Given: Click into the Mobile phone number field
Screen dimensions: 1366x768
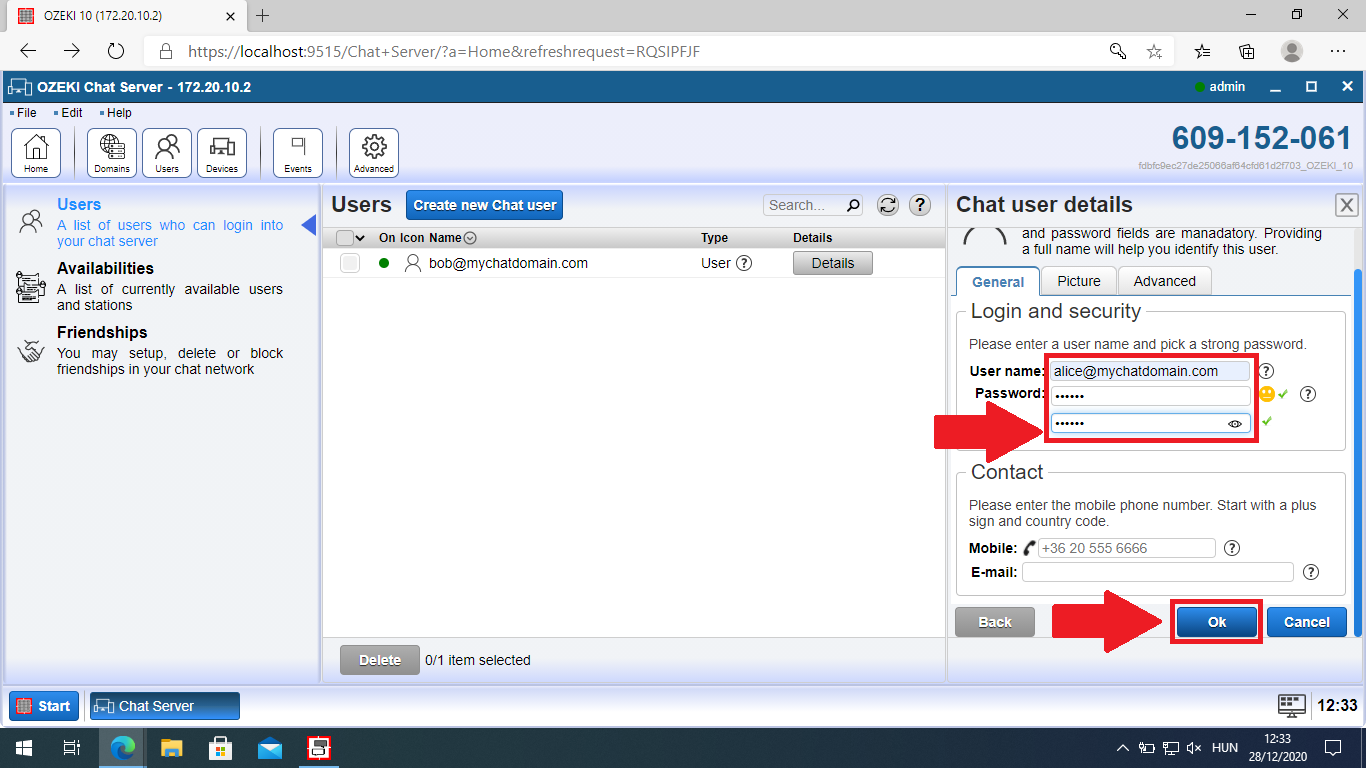Looking at the screenshot, I should tap(1126, 548).
